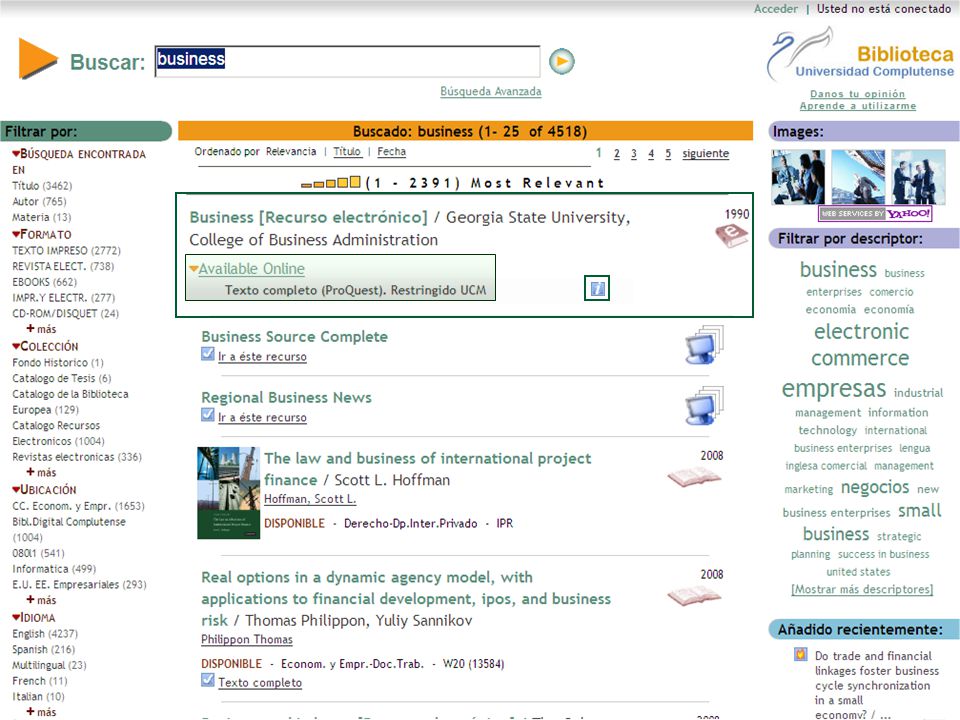This screenshot has width=960, height=720.
Task: Open the Danos tu opinión link
Action: pyautogui.click(x=857, y=94)
